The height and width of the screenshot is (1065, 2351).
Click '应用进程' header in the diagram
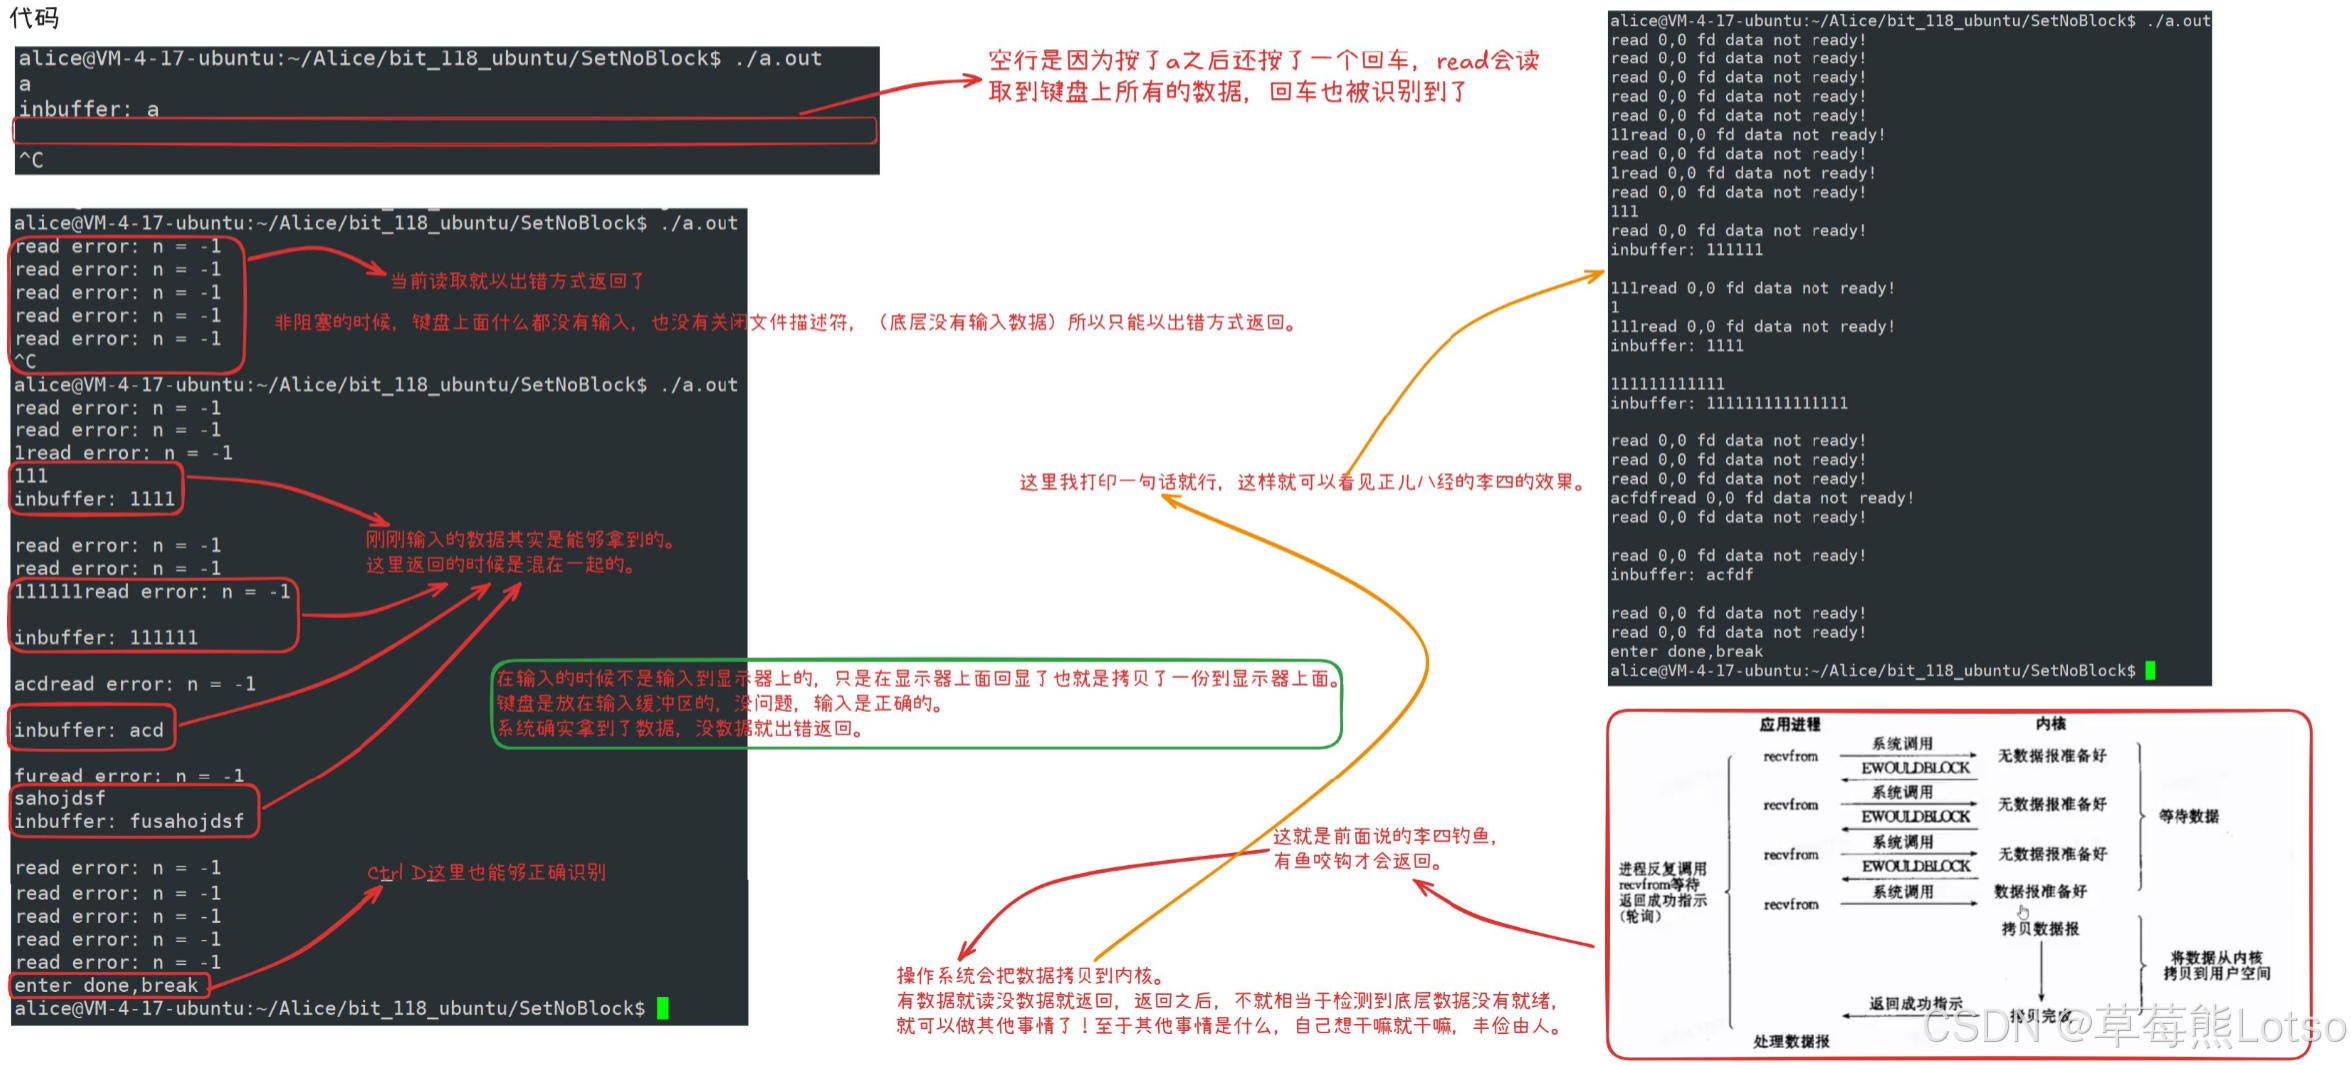click(x=1790, y=724)
